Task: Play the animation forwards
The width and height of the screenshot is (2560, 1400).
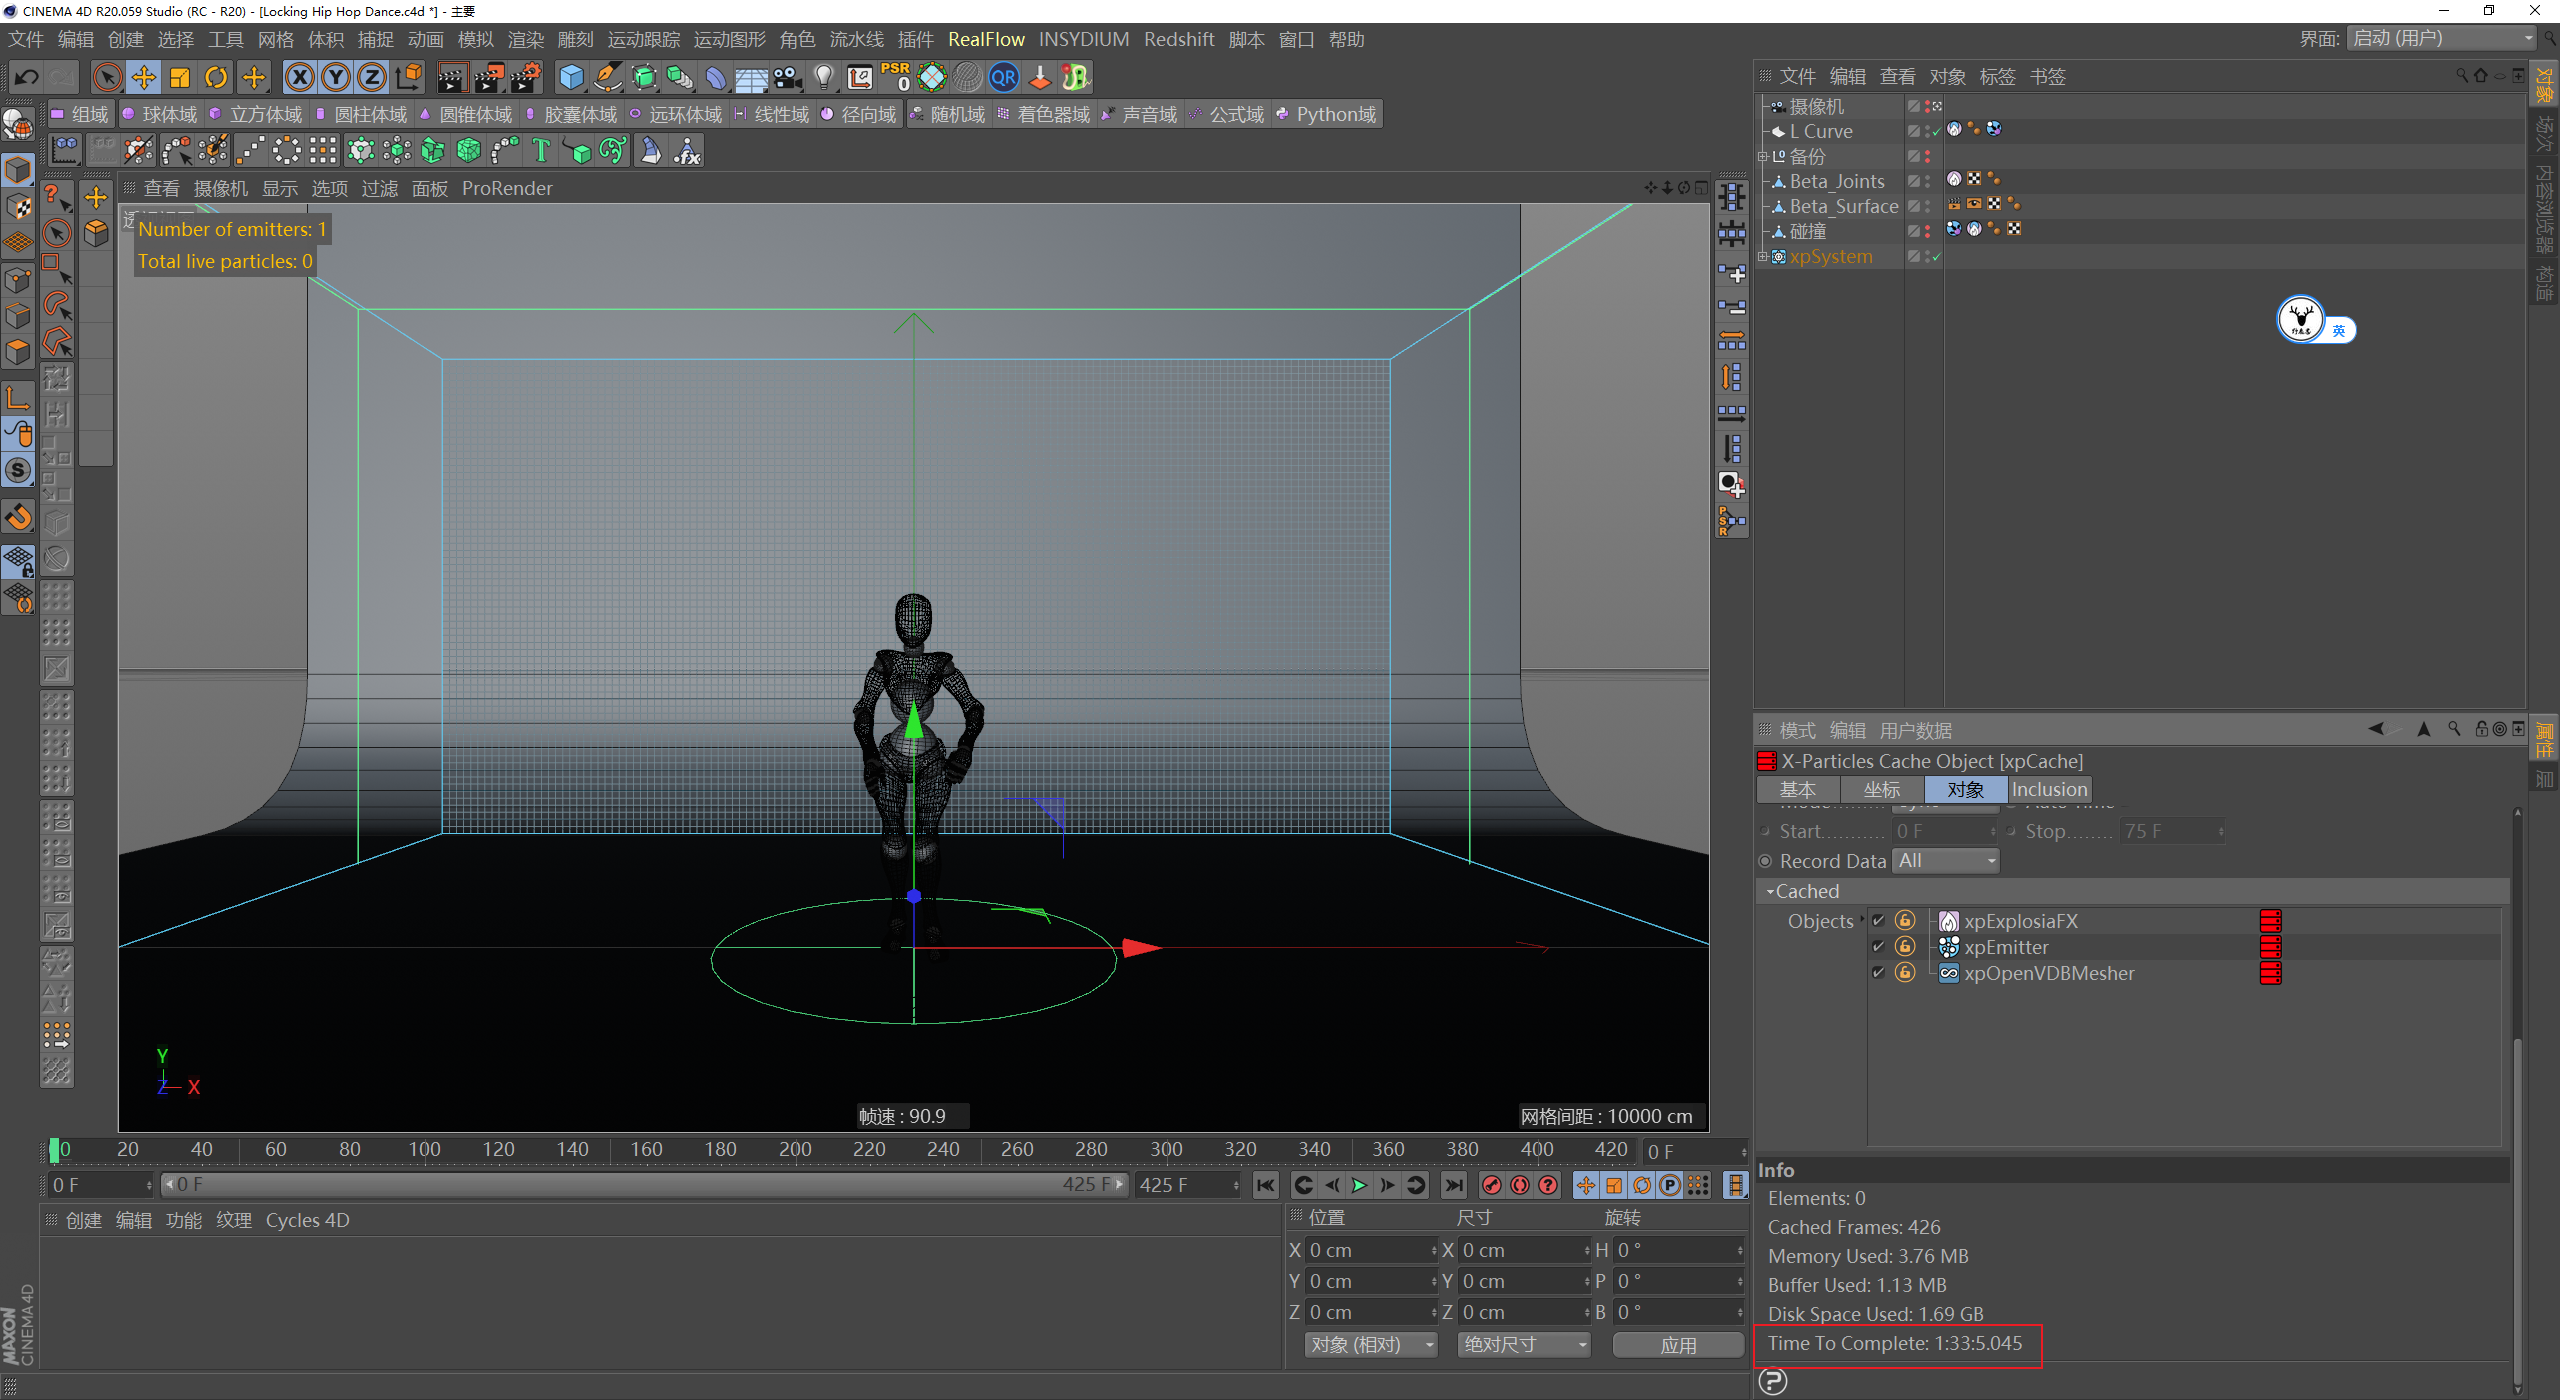Action: (1359, 1185)
